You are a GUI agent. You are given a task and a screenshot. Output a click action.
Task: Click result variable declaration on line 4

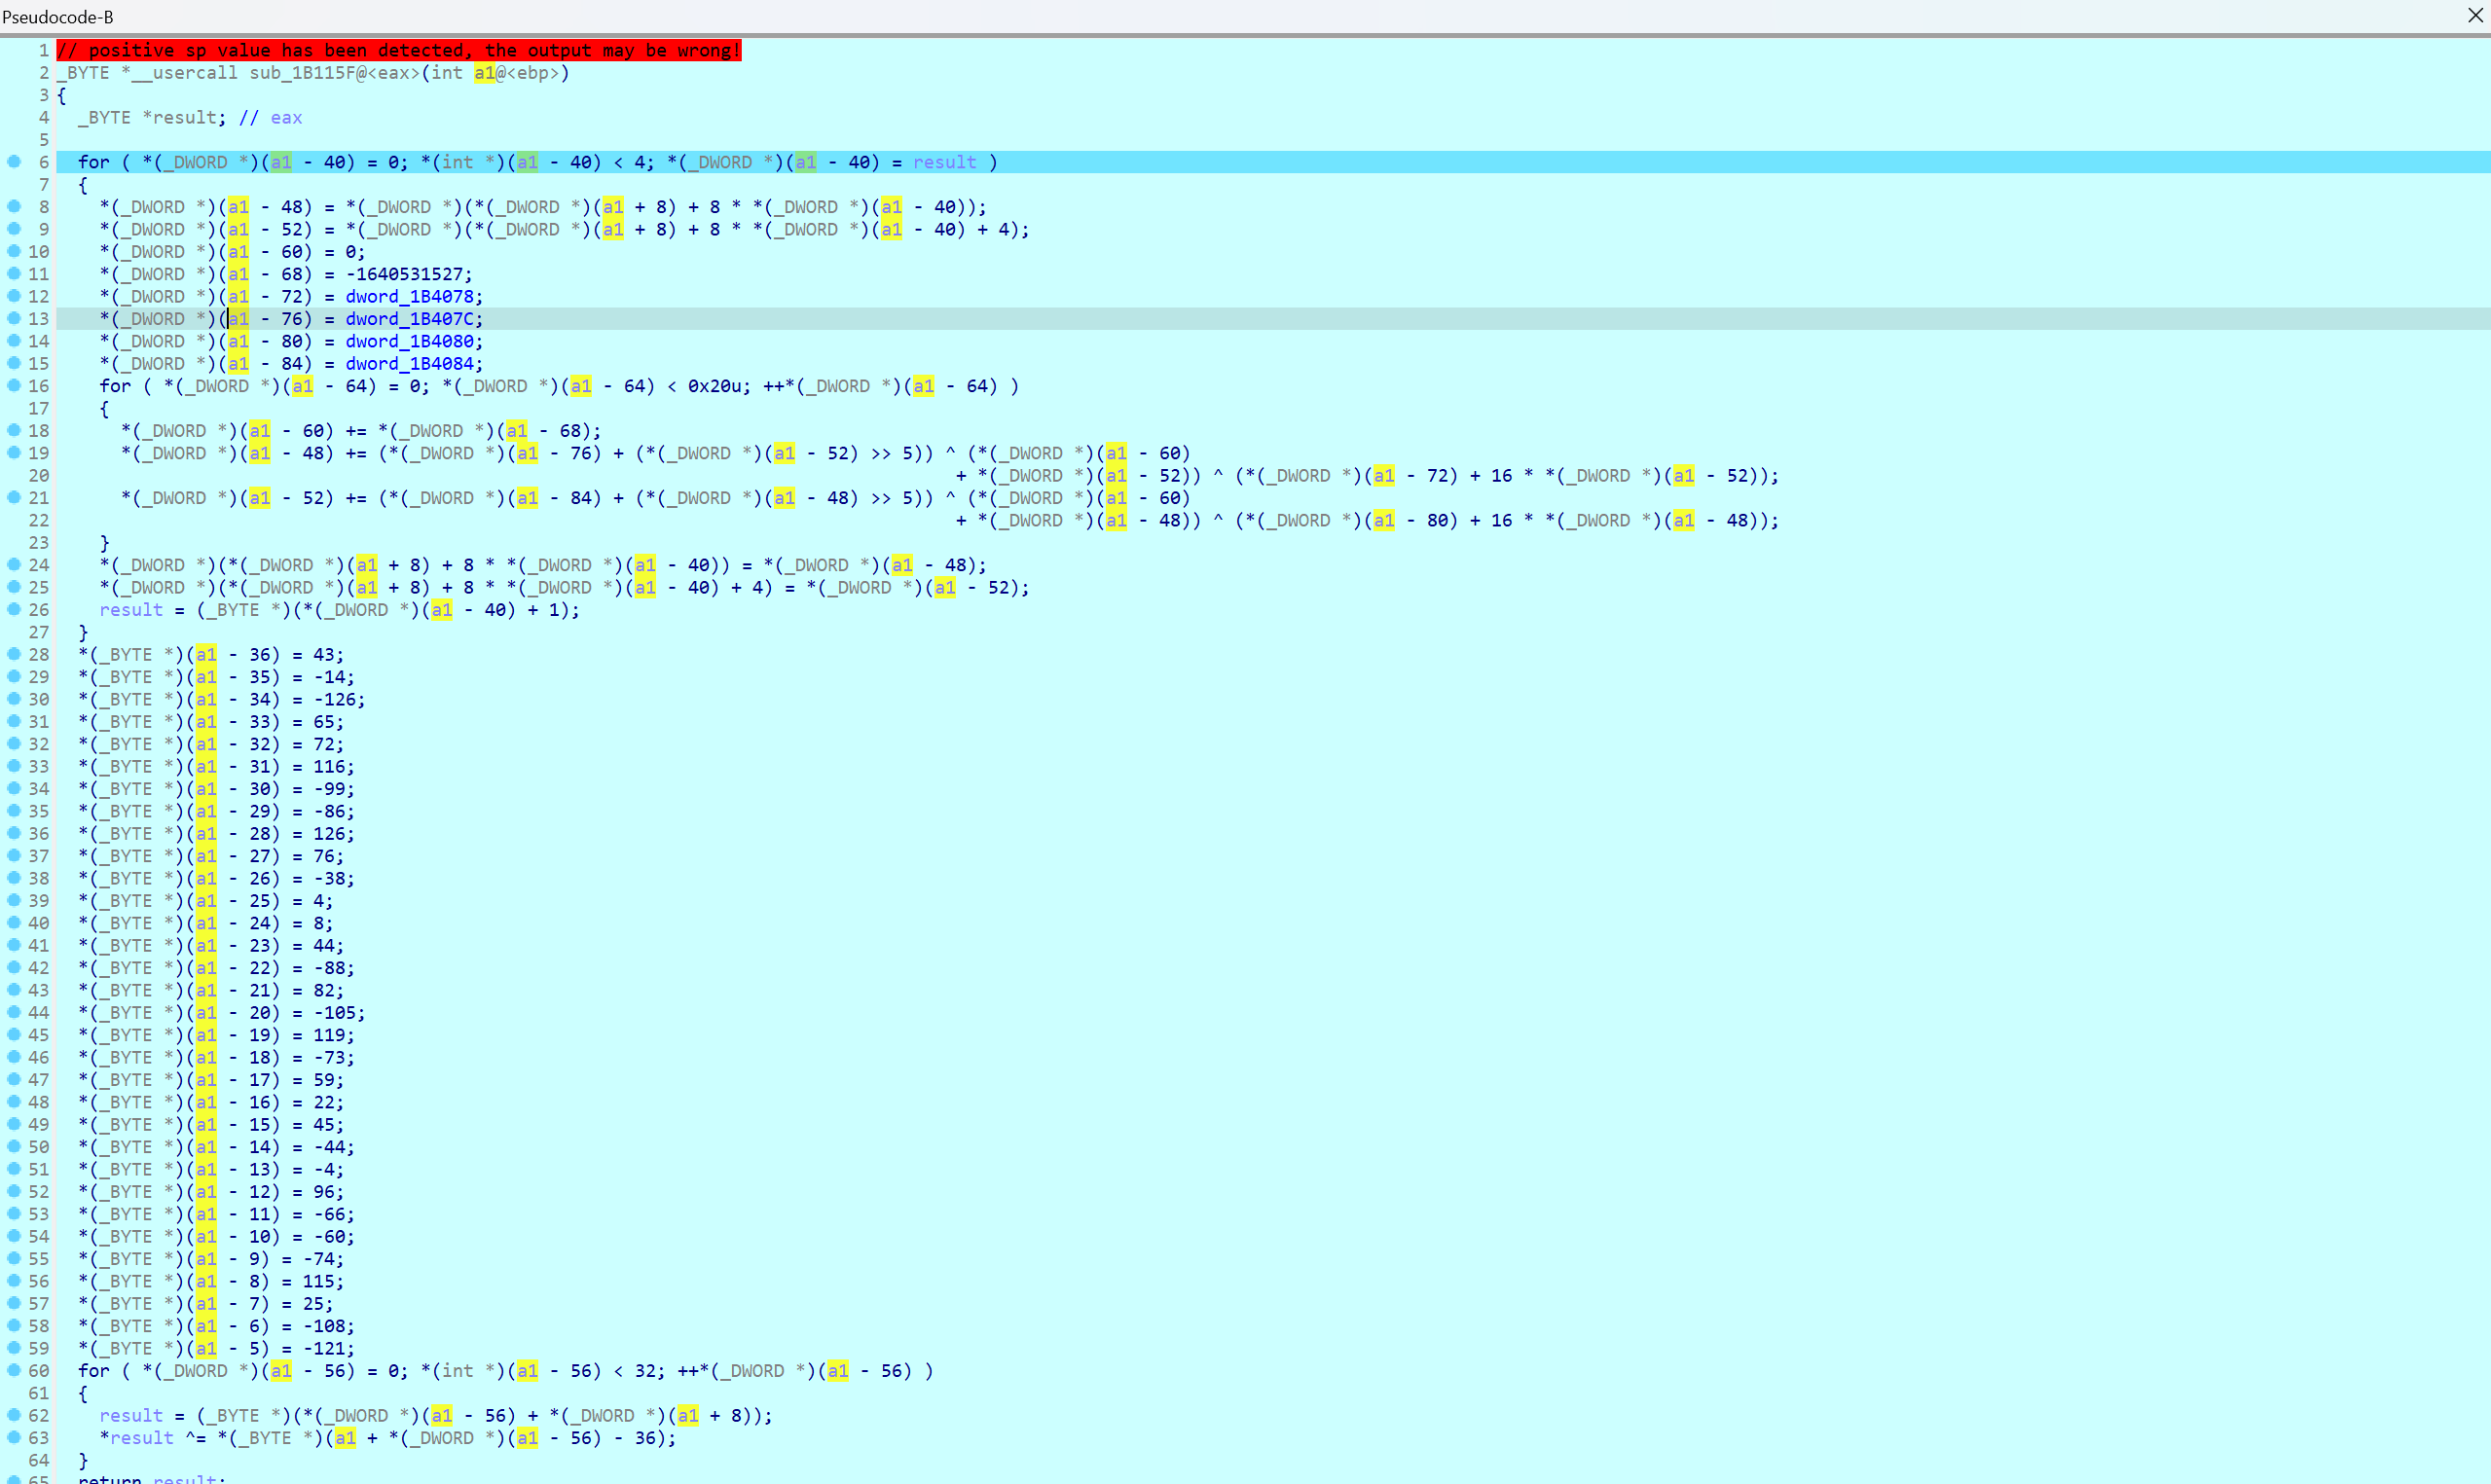(x=184, y=118)
